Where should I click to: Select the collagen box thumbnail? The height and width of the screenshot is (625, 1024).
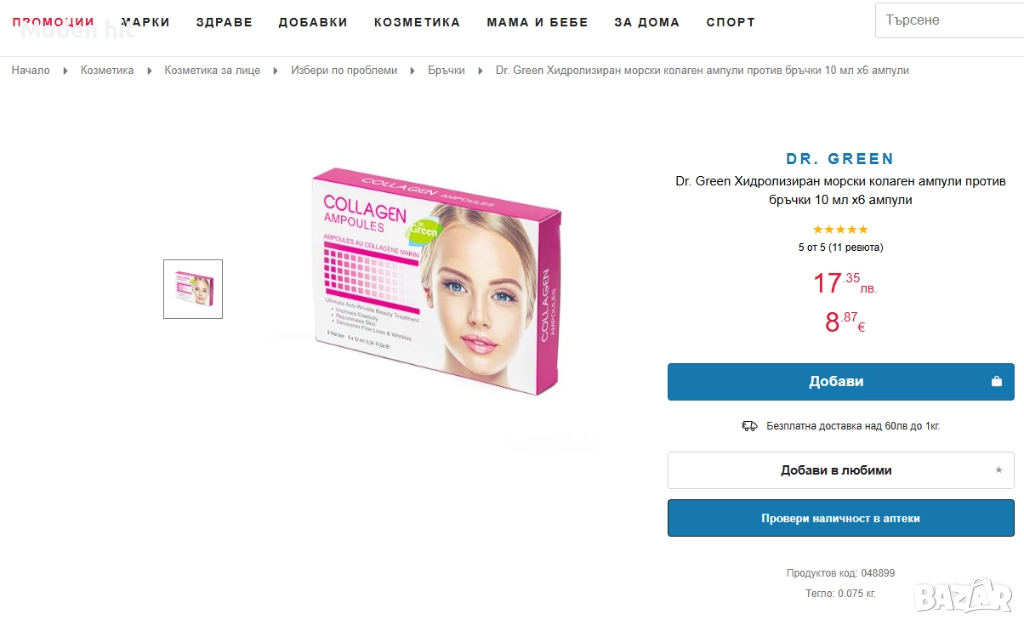tap(193, 289)
